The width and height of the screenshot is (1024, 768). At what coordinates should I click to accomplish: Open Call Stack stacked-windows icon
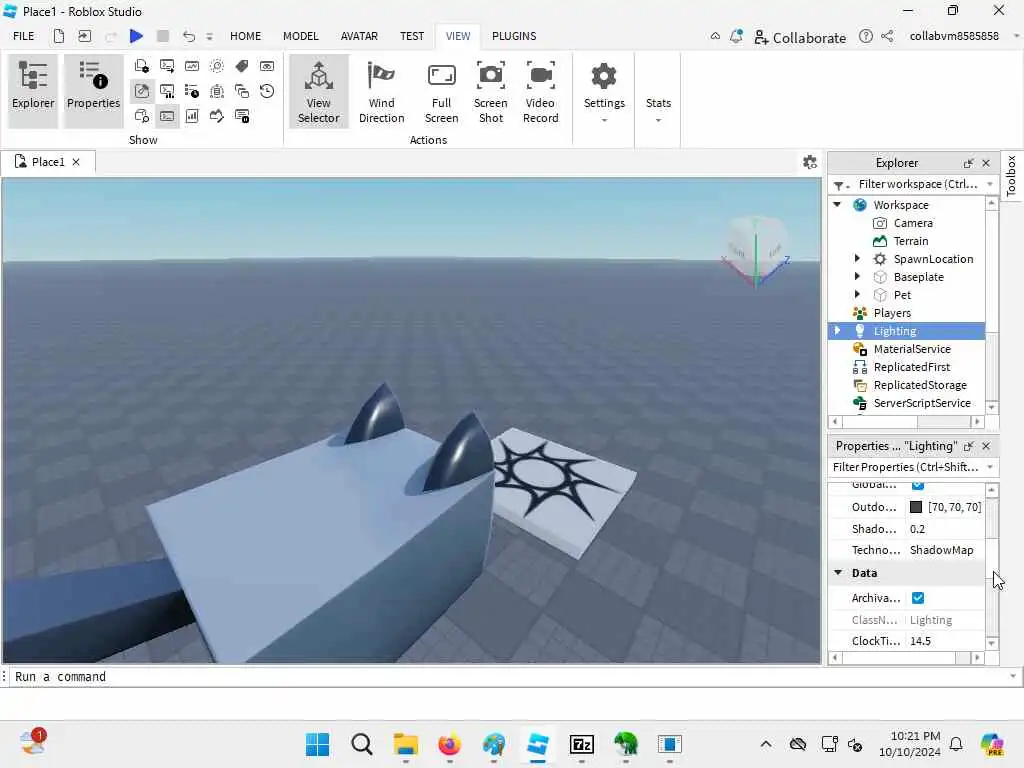pyautogui.click(x=242, y=91)
